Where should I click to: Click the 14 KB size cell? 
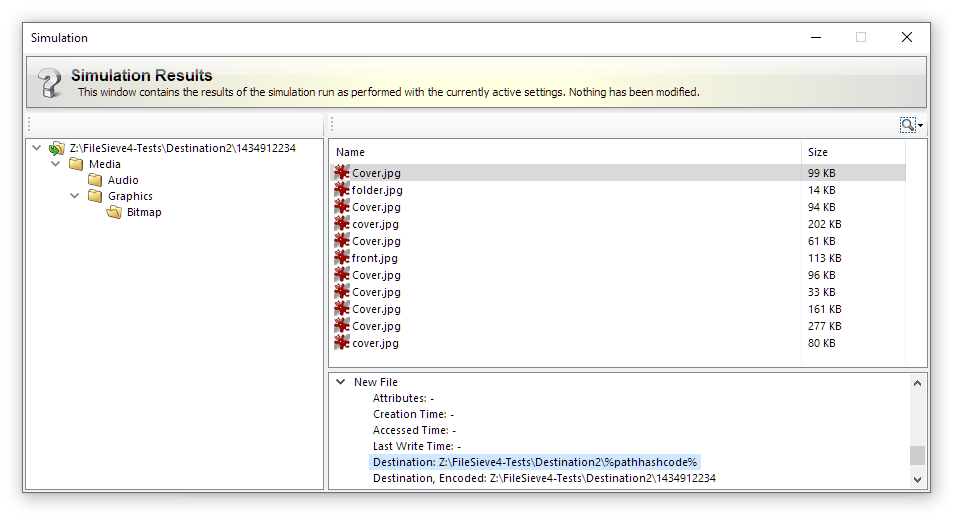(x=822, y=190)
